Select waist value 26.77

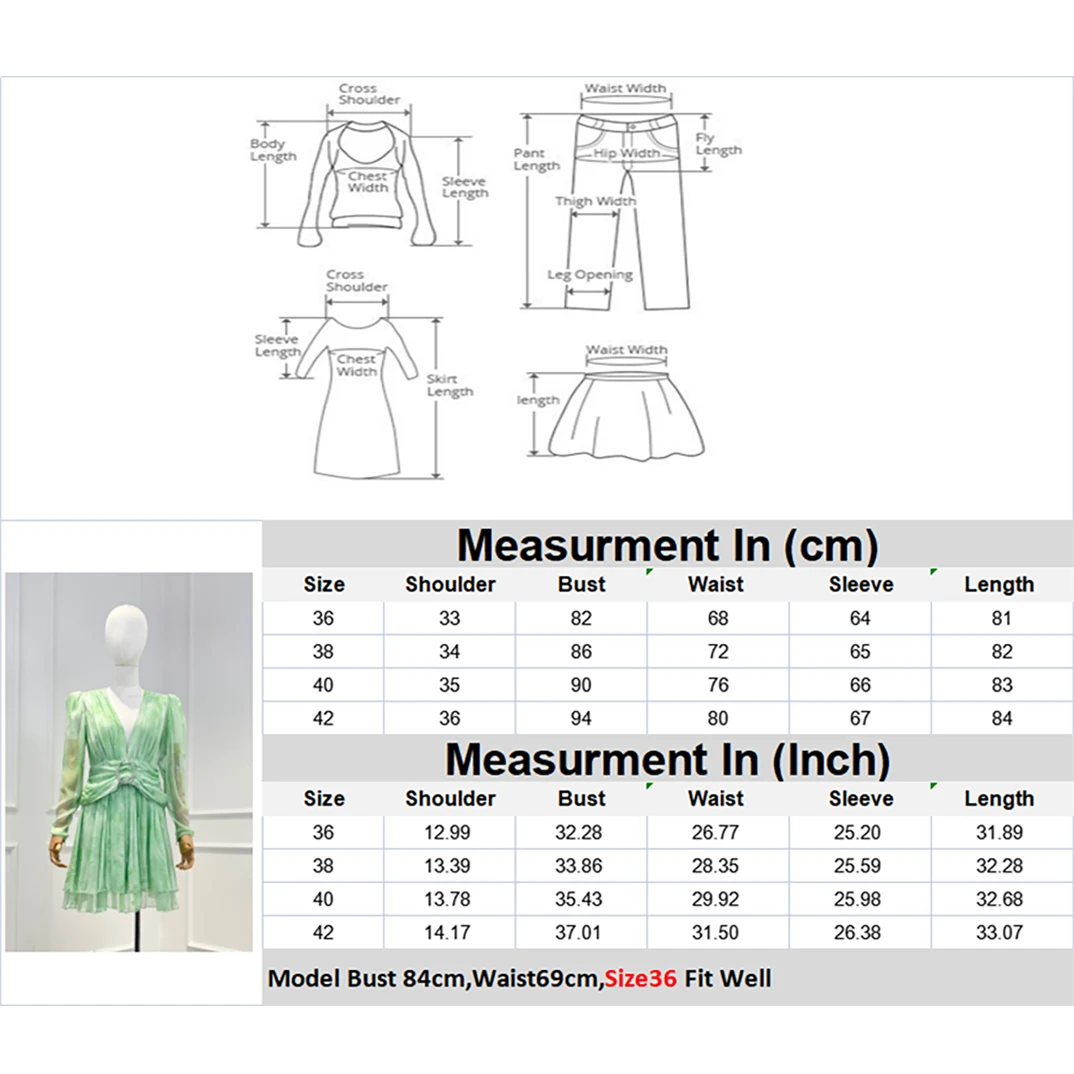(x=715, y=833)
